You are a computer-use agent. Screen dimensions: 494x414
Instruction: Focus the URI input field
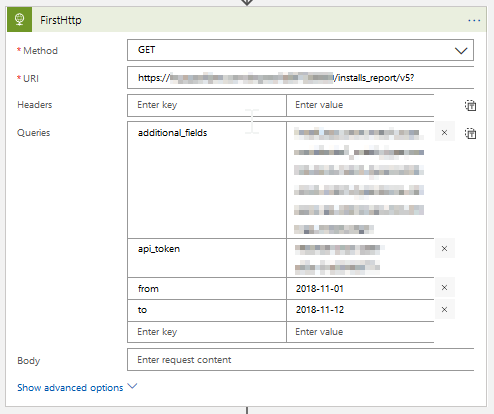[x=300, y=78]
